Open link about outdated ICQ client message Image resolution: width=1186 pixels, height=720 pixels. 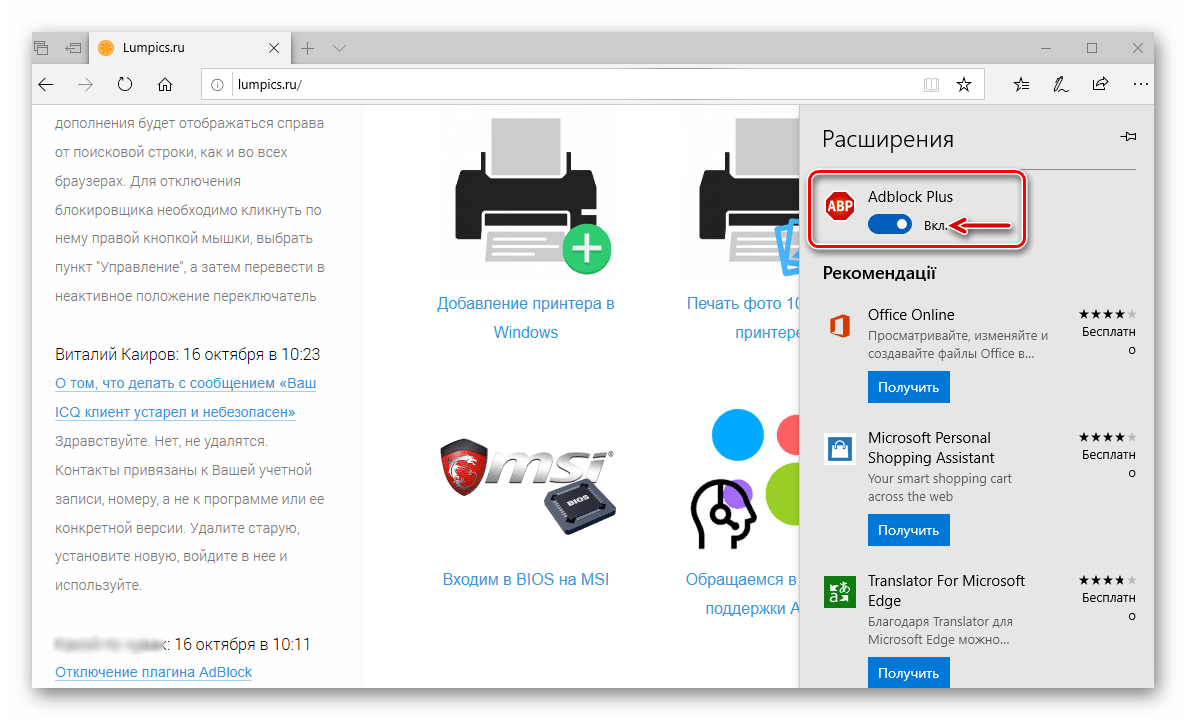tap(185, 398)
